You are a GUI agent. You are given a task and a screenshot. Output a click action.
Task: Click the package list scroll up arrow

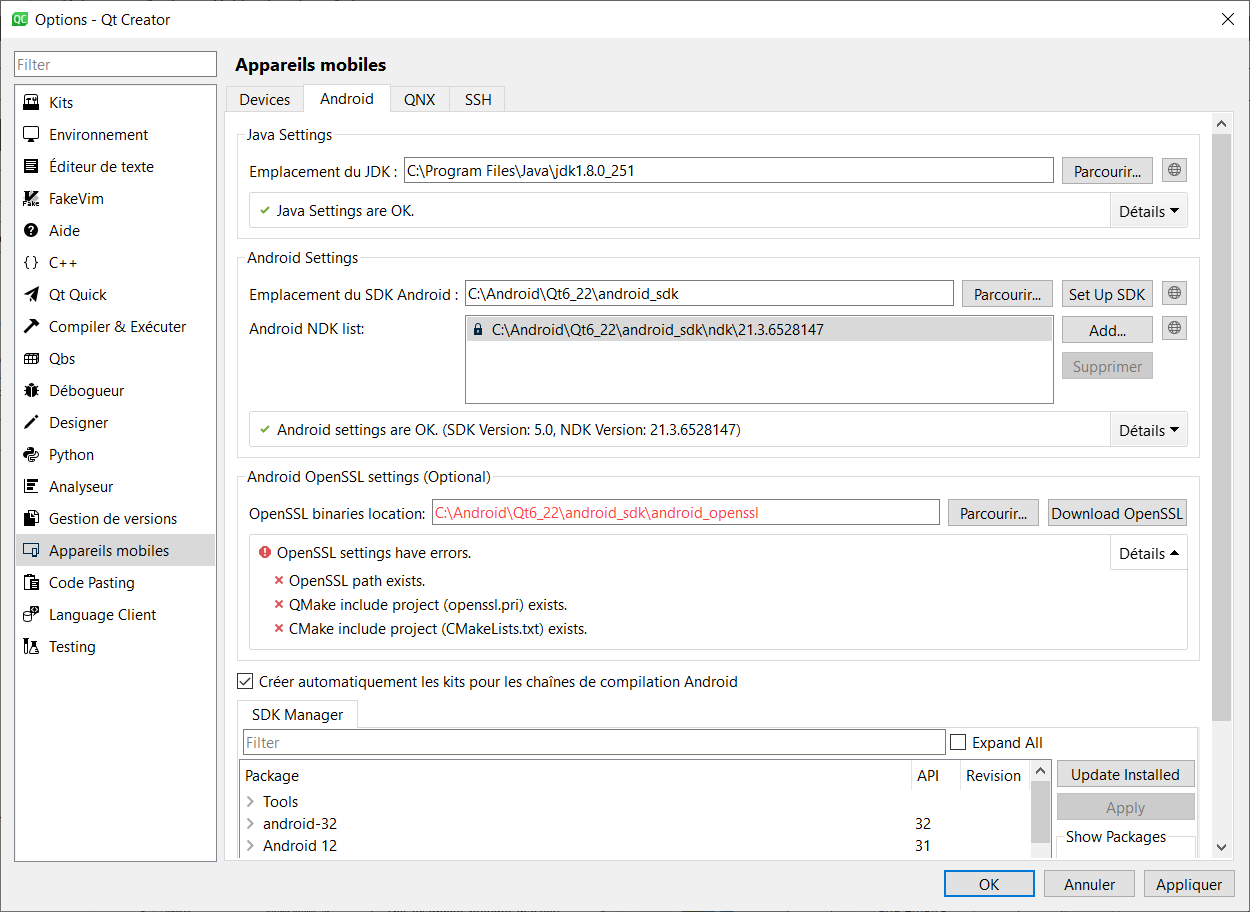(1041, 771)
